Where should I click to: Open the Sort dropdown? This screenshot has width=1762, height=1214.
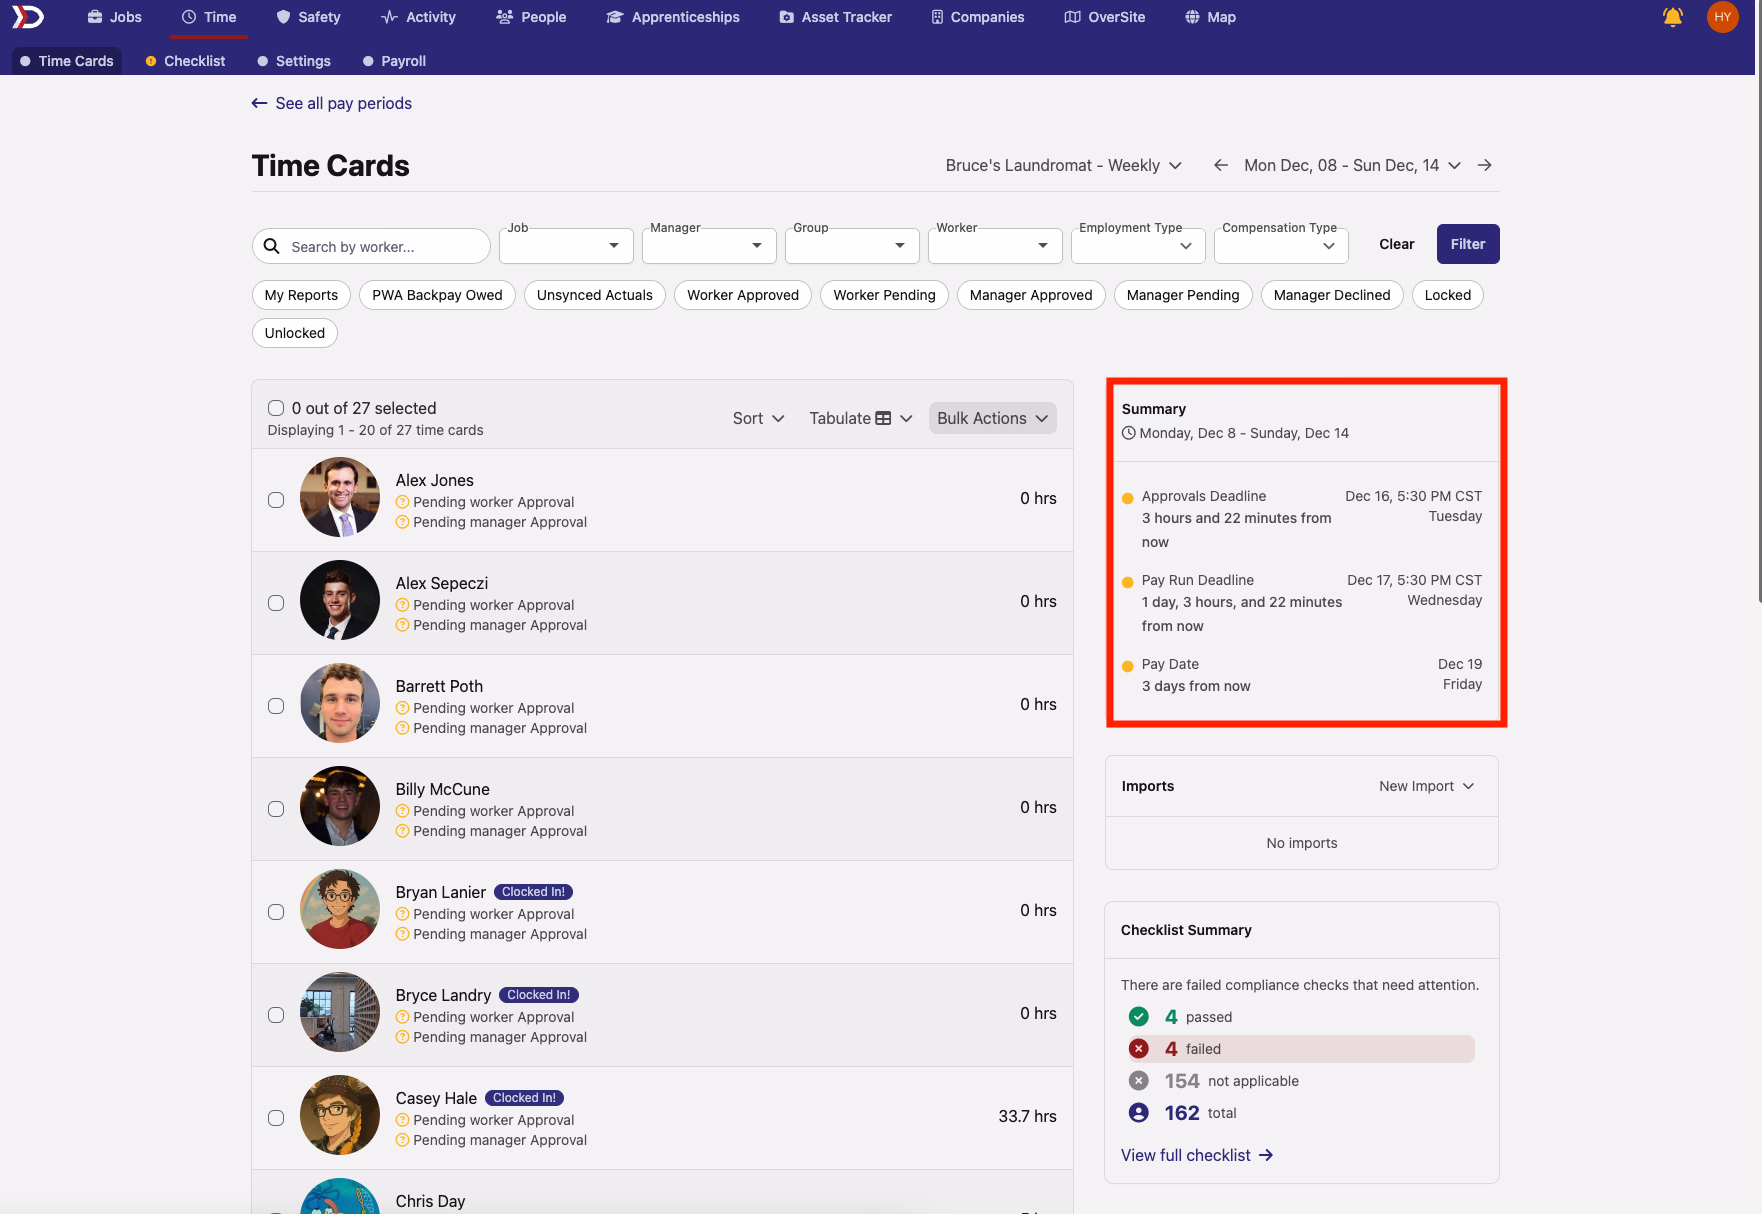[758, 418]
